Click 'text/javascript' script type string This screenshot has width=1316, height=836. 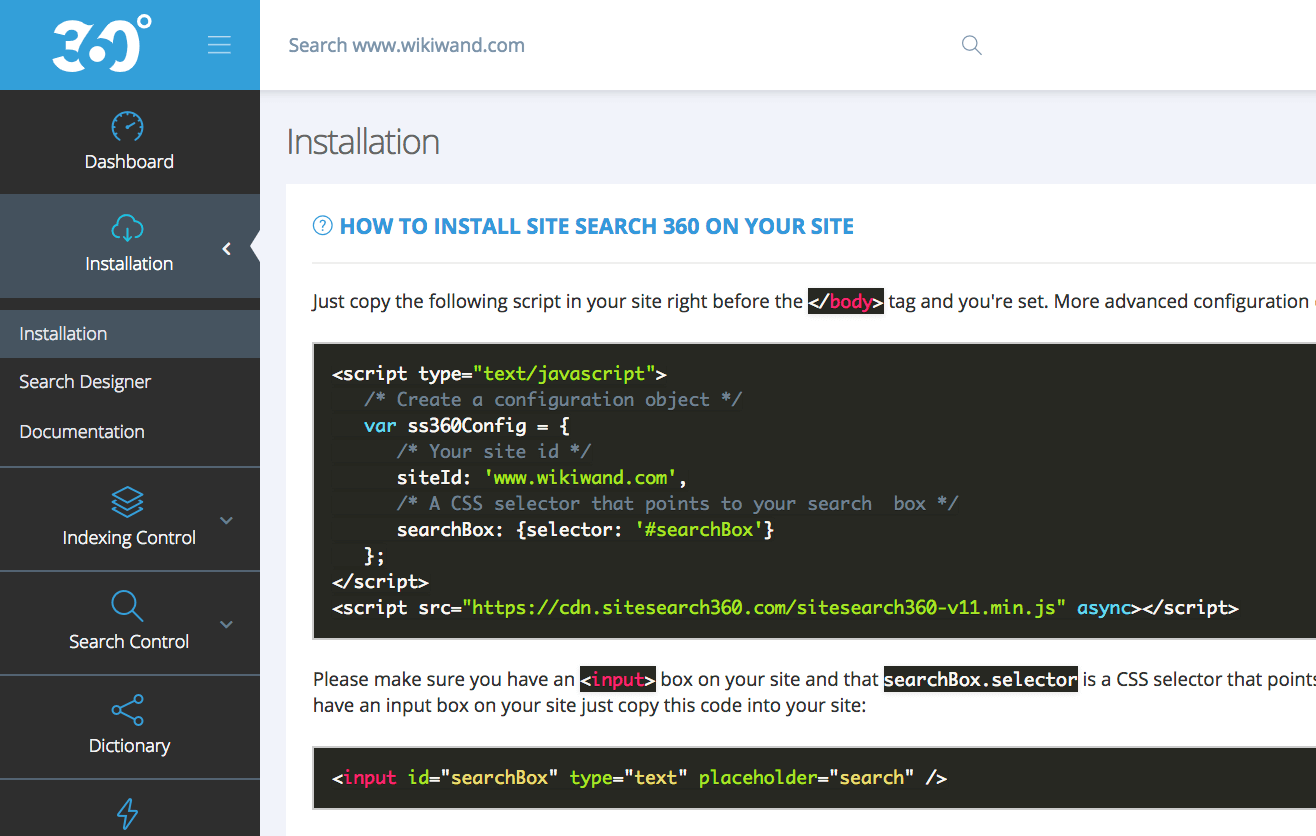[x=564, y=373]
